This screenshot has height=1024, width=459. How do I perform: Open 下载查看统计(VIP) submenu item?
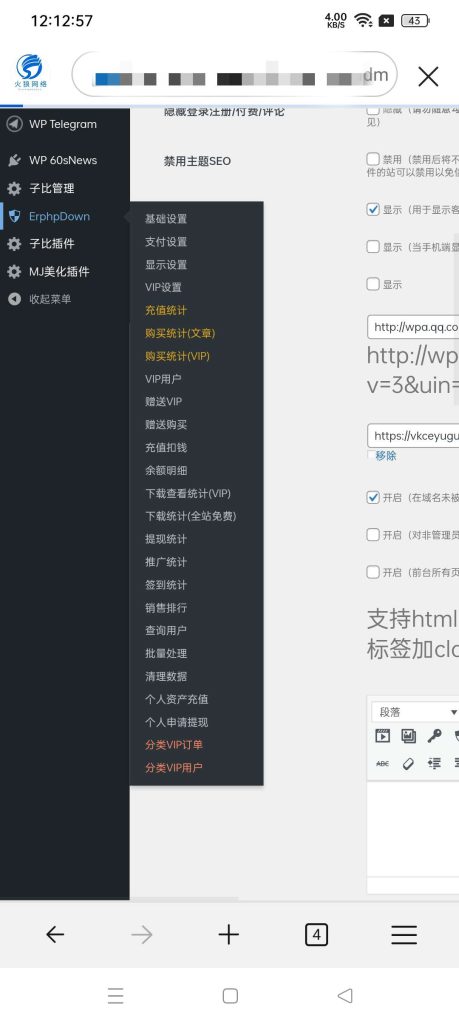(188, 493)
